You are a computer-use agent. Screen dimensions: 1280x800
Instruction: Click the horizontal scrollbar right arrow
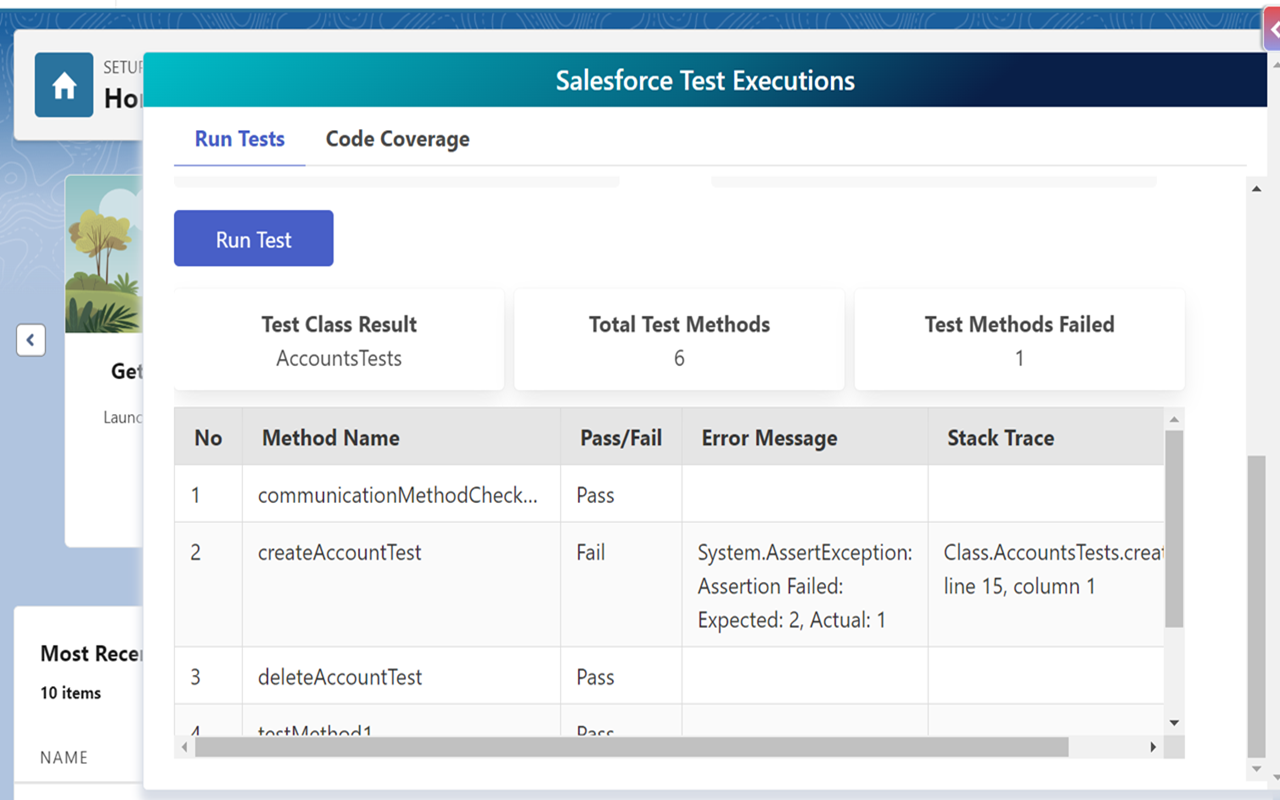click(1153, 747)
